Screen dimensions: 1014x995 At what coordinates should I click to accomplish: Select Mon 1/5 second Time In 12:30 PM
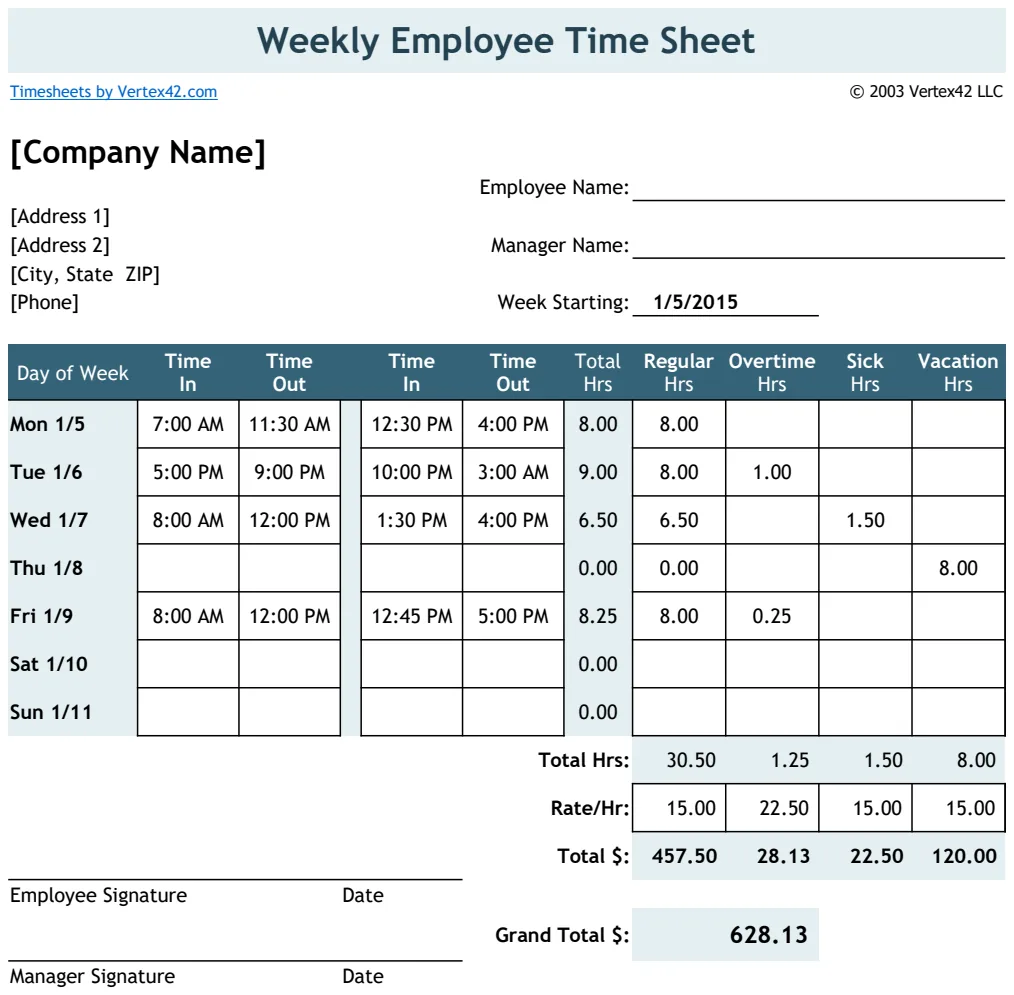(x=412, y=424)
